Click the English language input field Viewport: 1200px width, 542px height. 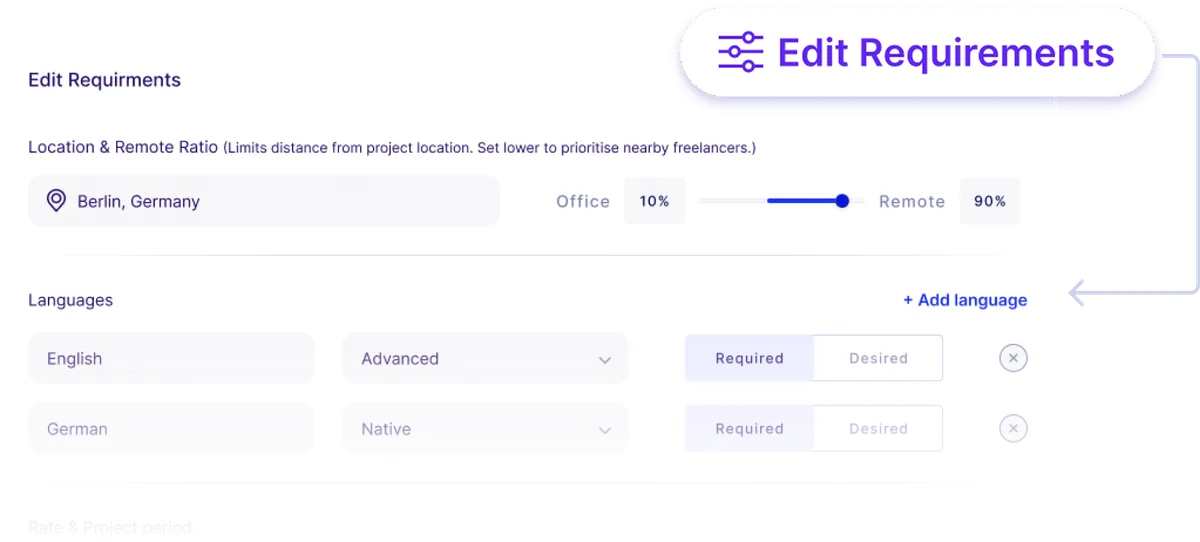171,358
